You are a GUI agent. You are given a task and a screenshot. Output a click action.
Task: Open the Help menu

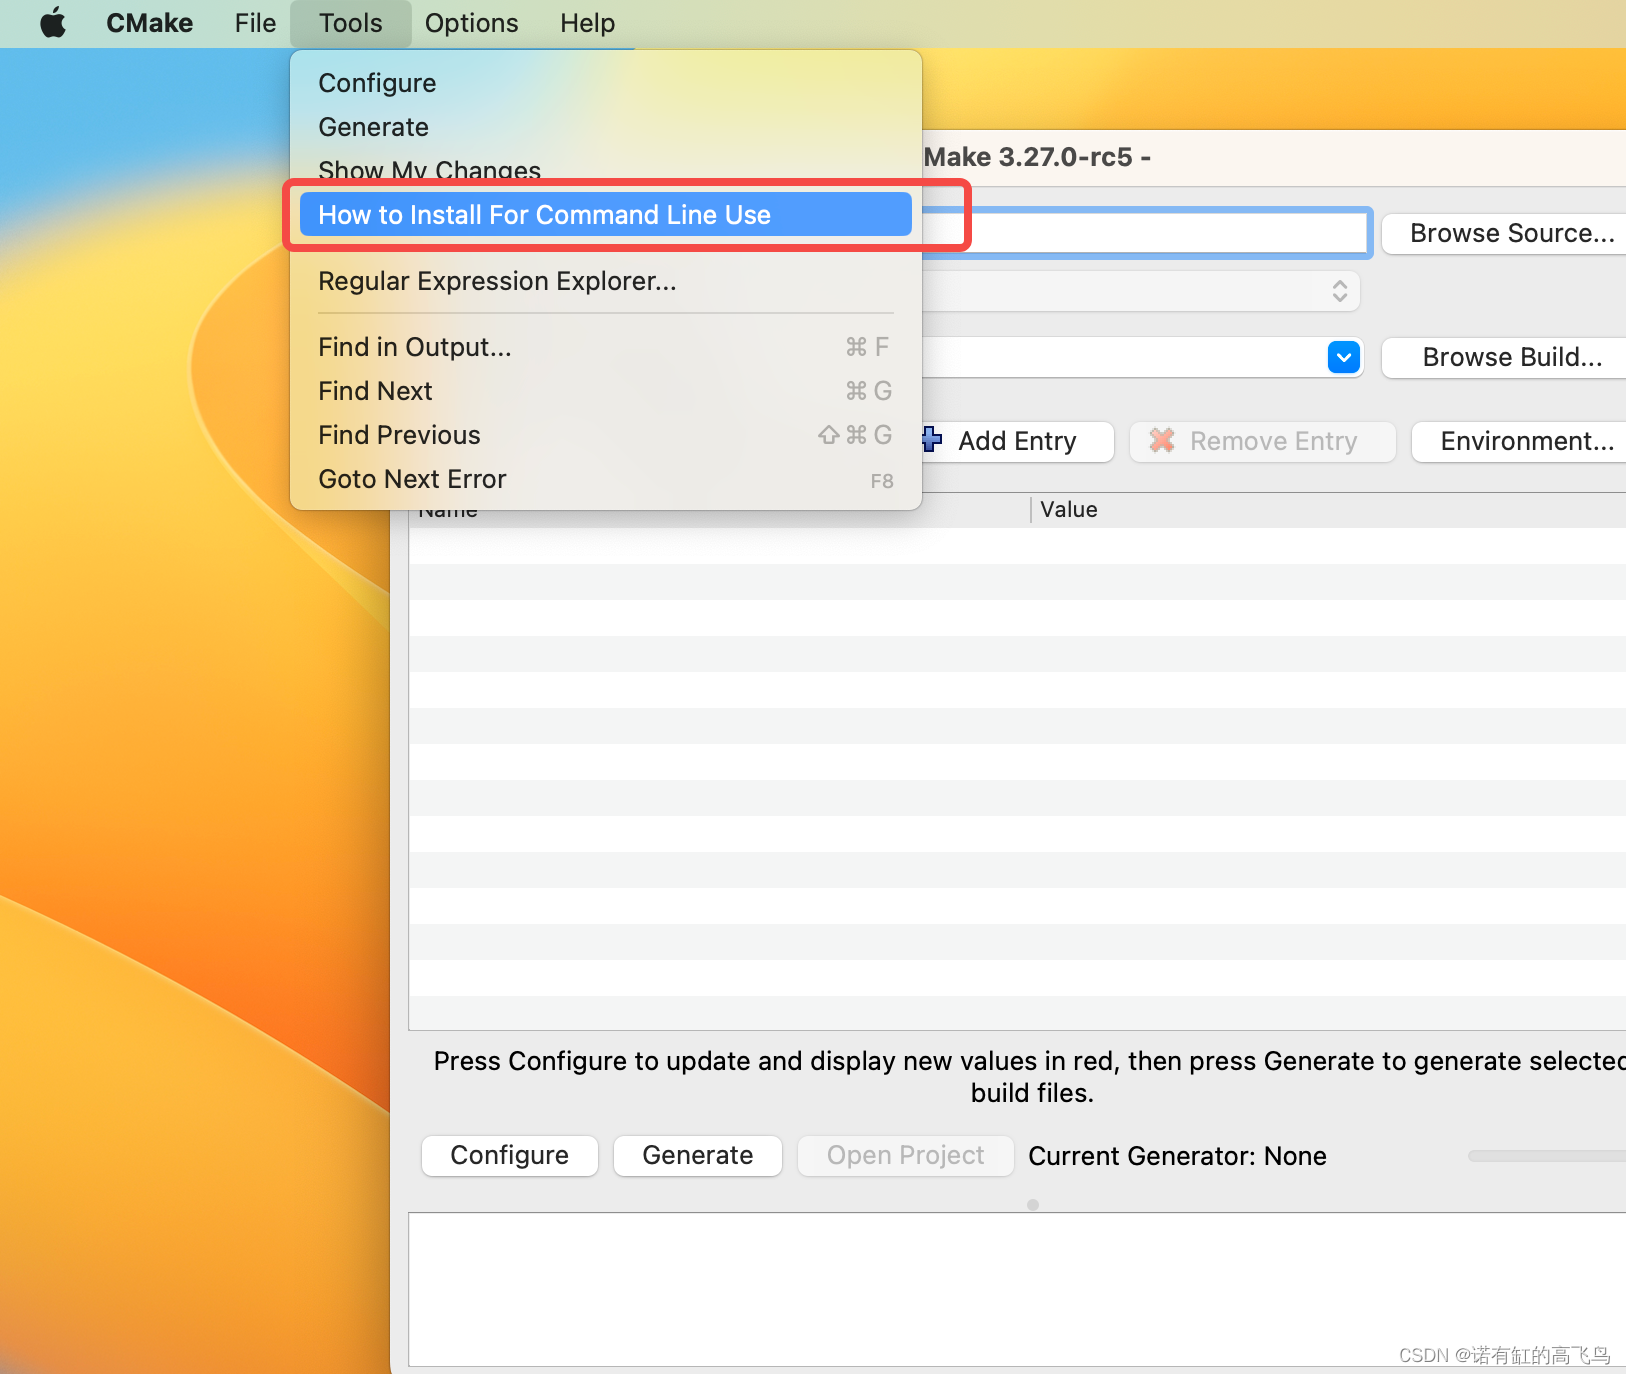[x=587, y=23]
